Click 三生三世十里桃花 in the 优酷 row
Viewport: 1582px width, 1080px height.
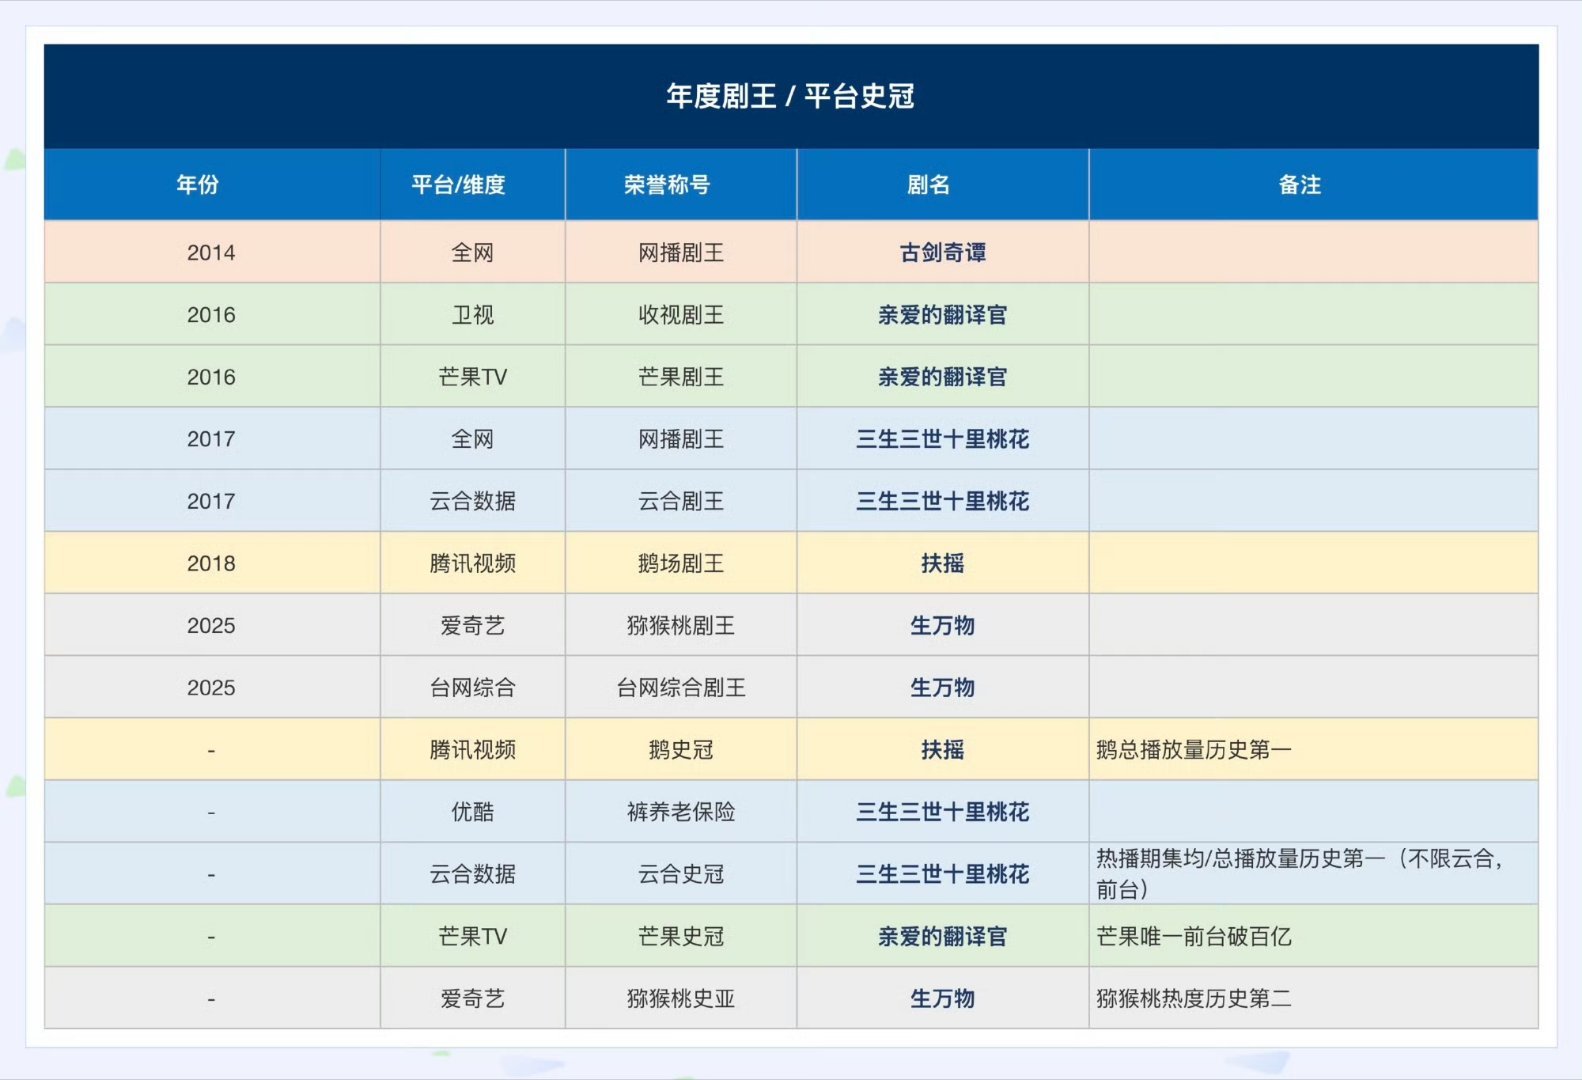point(943,812)
